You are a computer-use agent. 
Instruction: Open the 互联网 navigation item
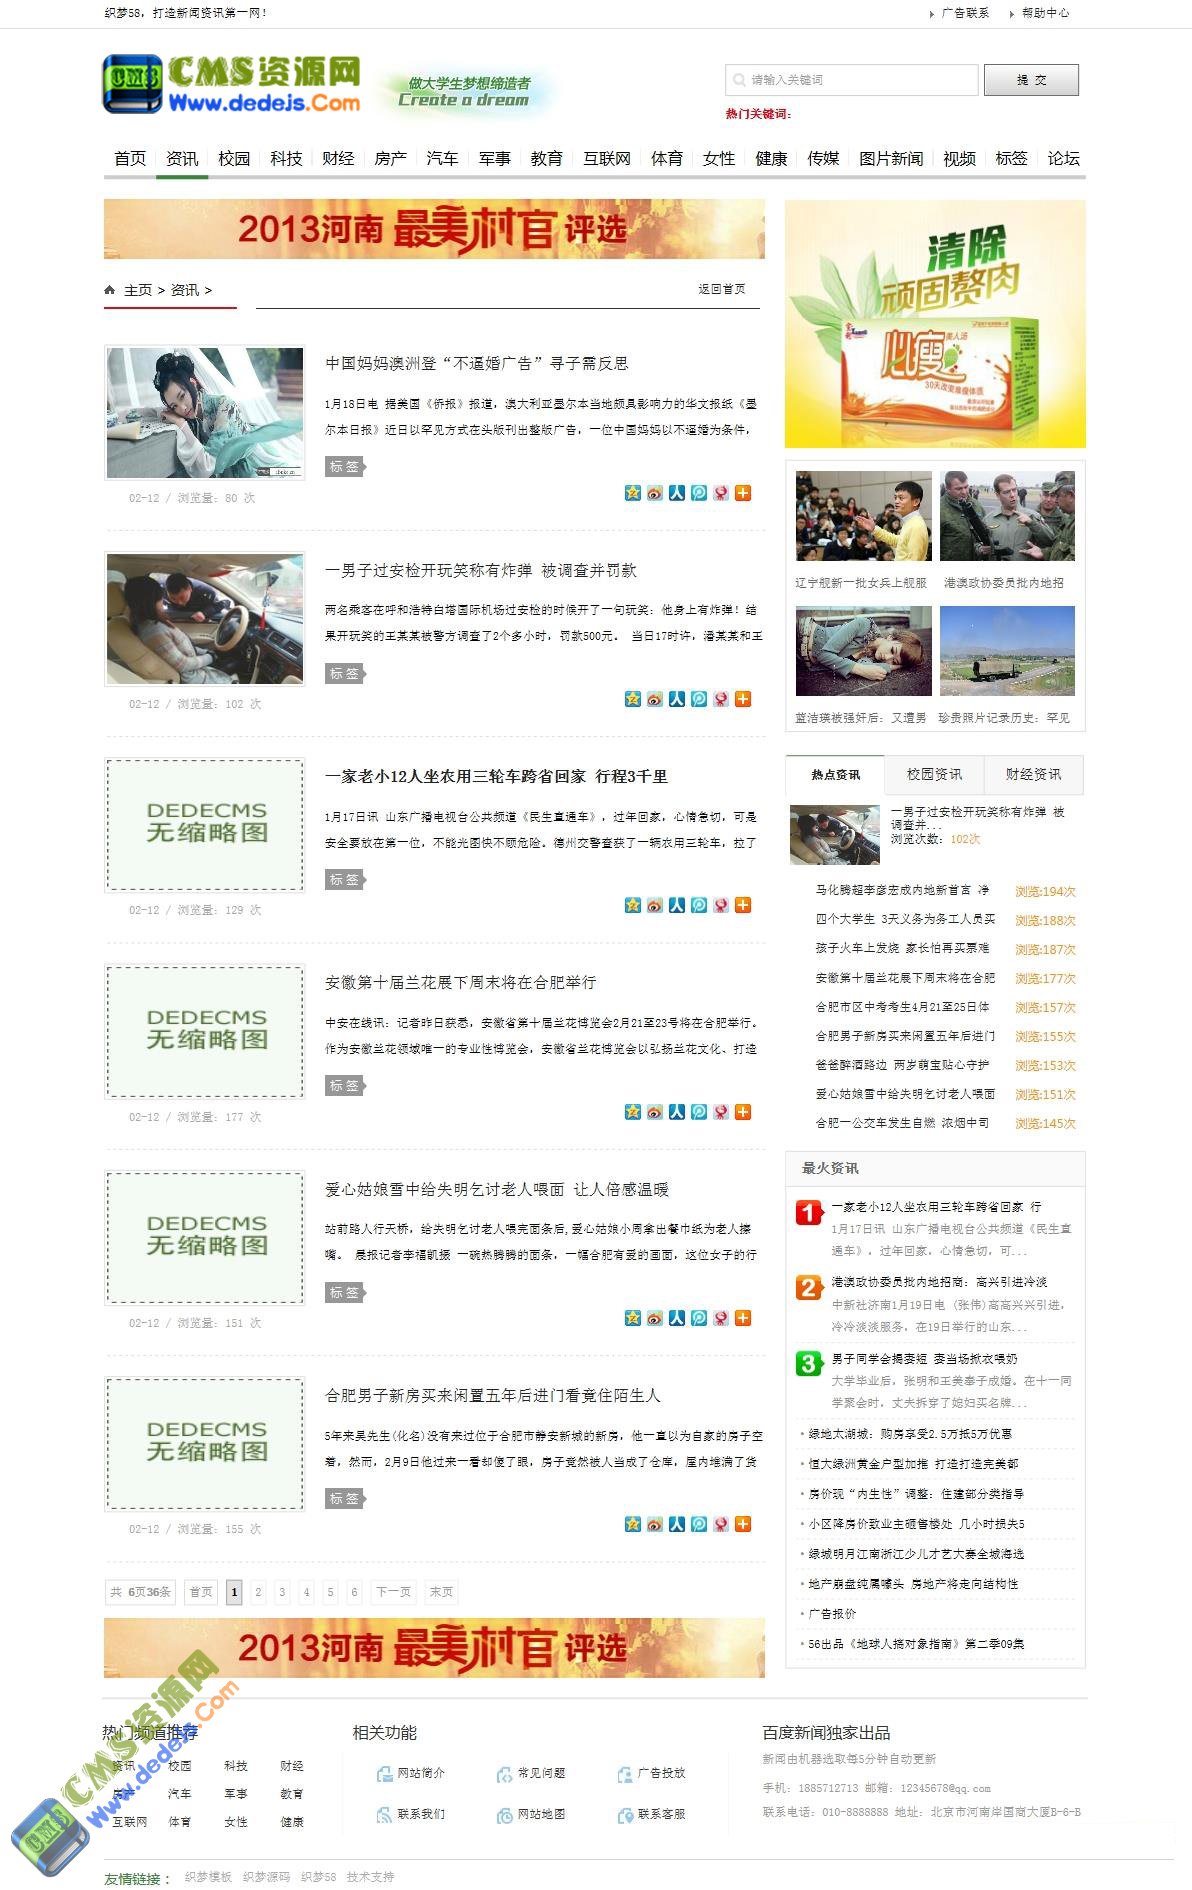click(x=607, y=158)
